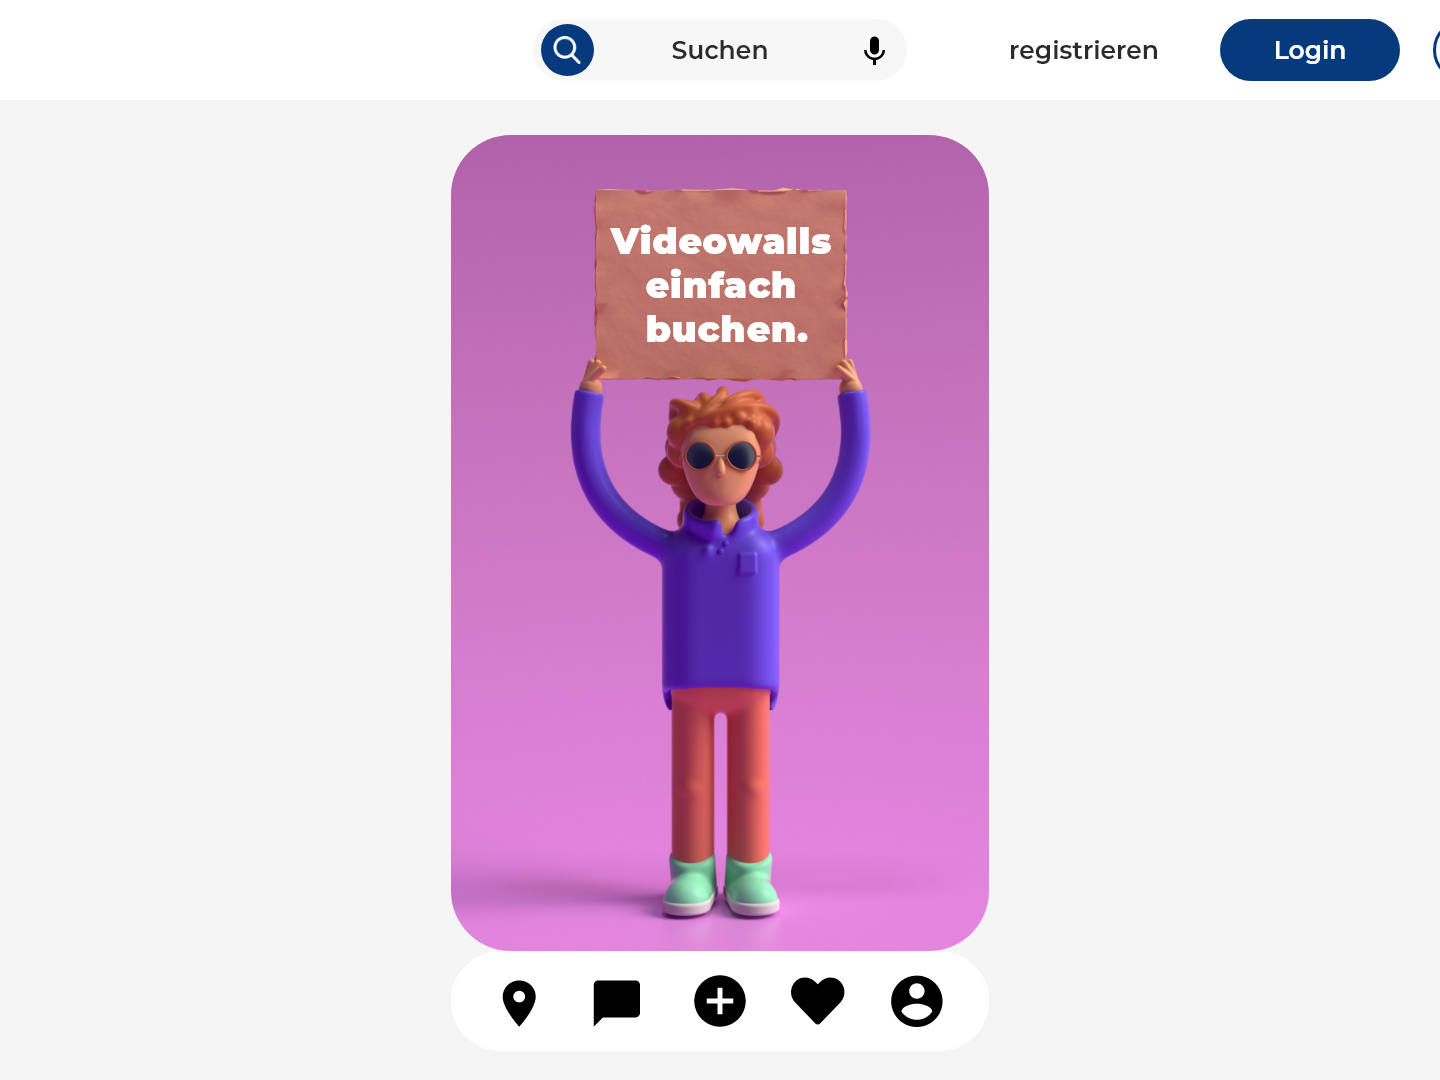This screenshot has height=1080, width=1440.
Task: Click the purple hero image card
Action: [x=720, y=543]
